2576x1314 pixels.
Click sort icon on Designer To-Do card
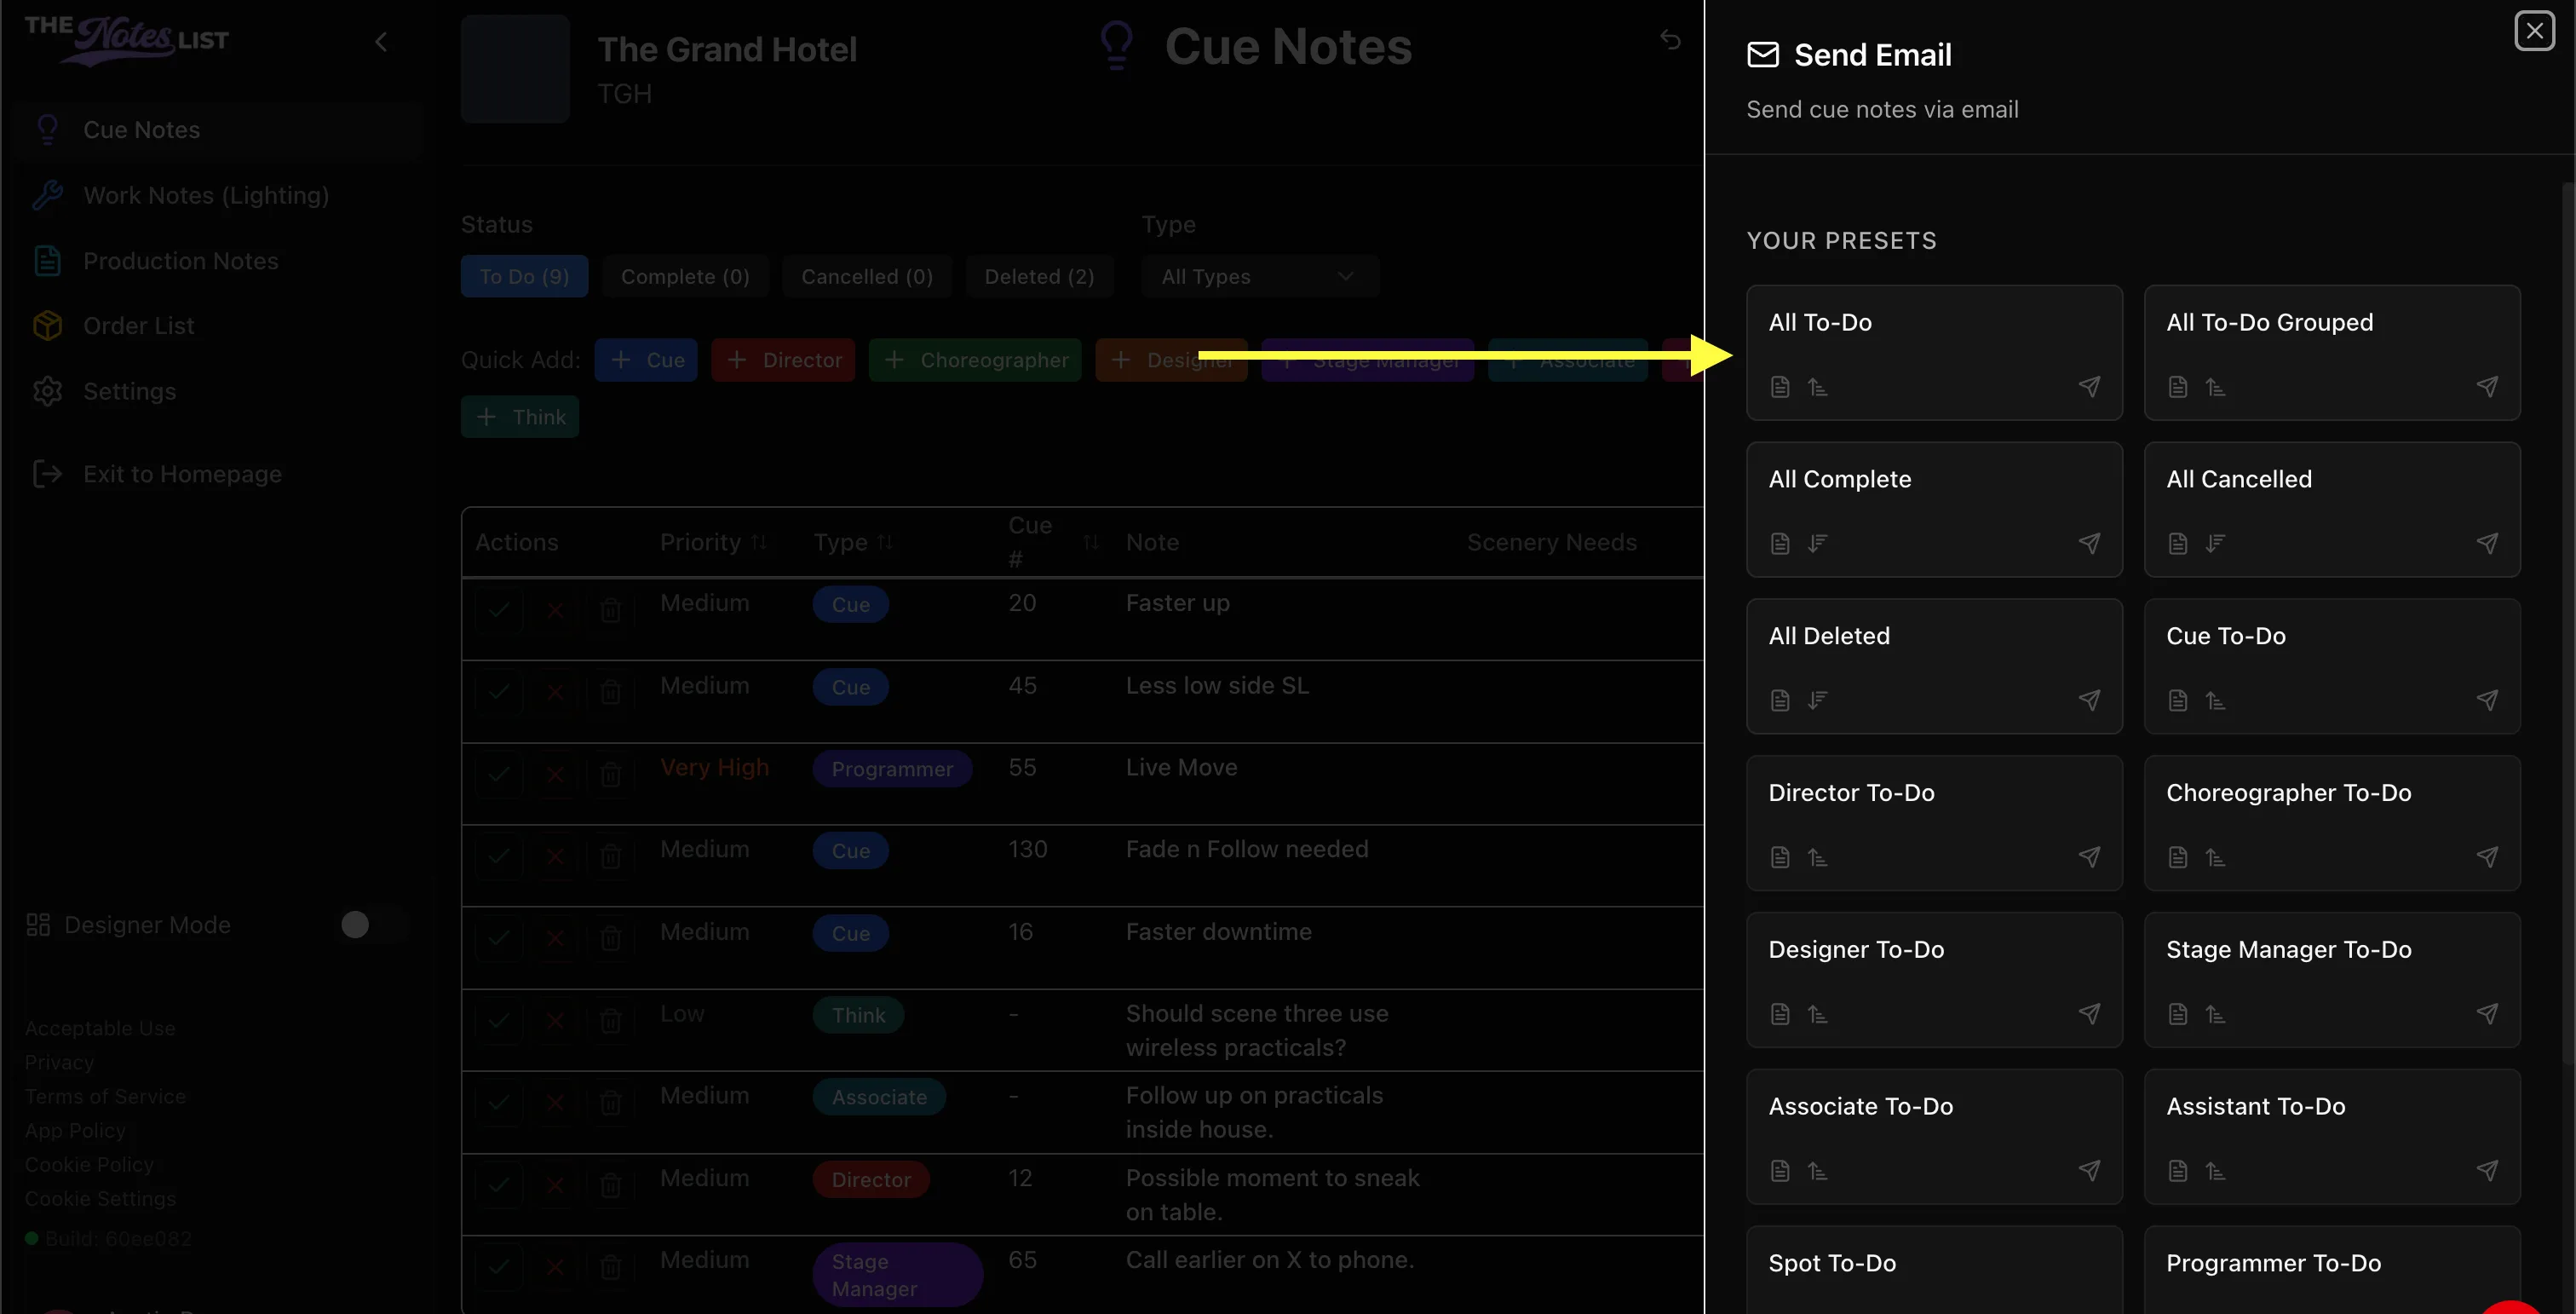click(x=1818, y=1015)
